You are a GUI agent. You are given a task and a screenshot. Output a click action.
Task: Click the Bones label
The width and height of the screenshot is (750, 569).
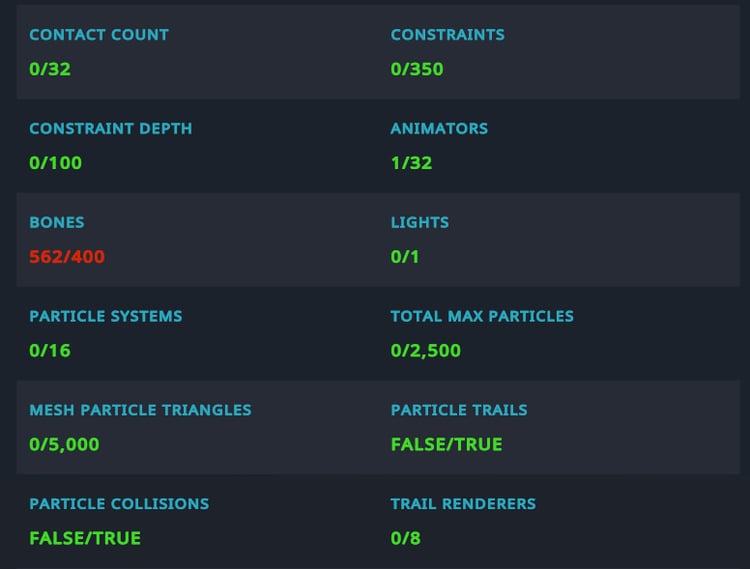click(x=57, y=223)
